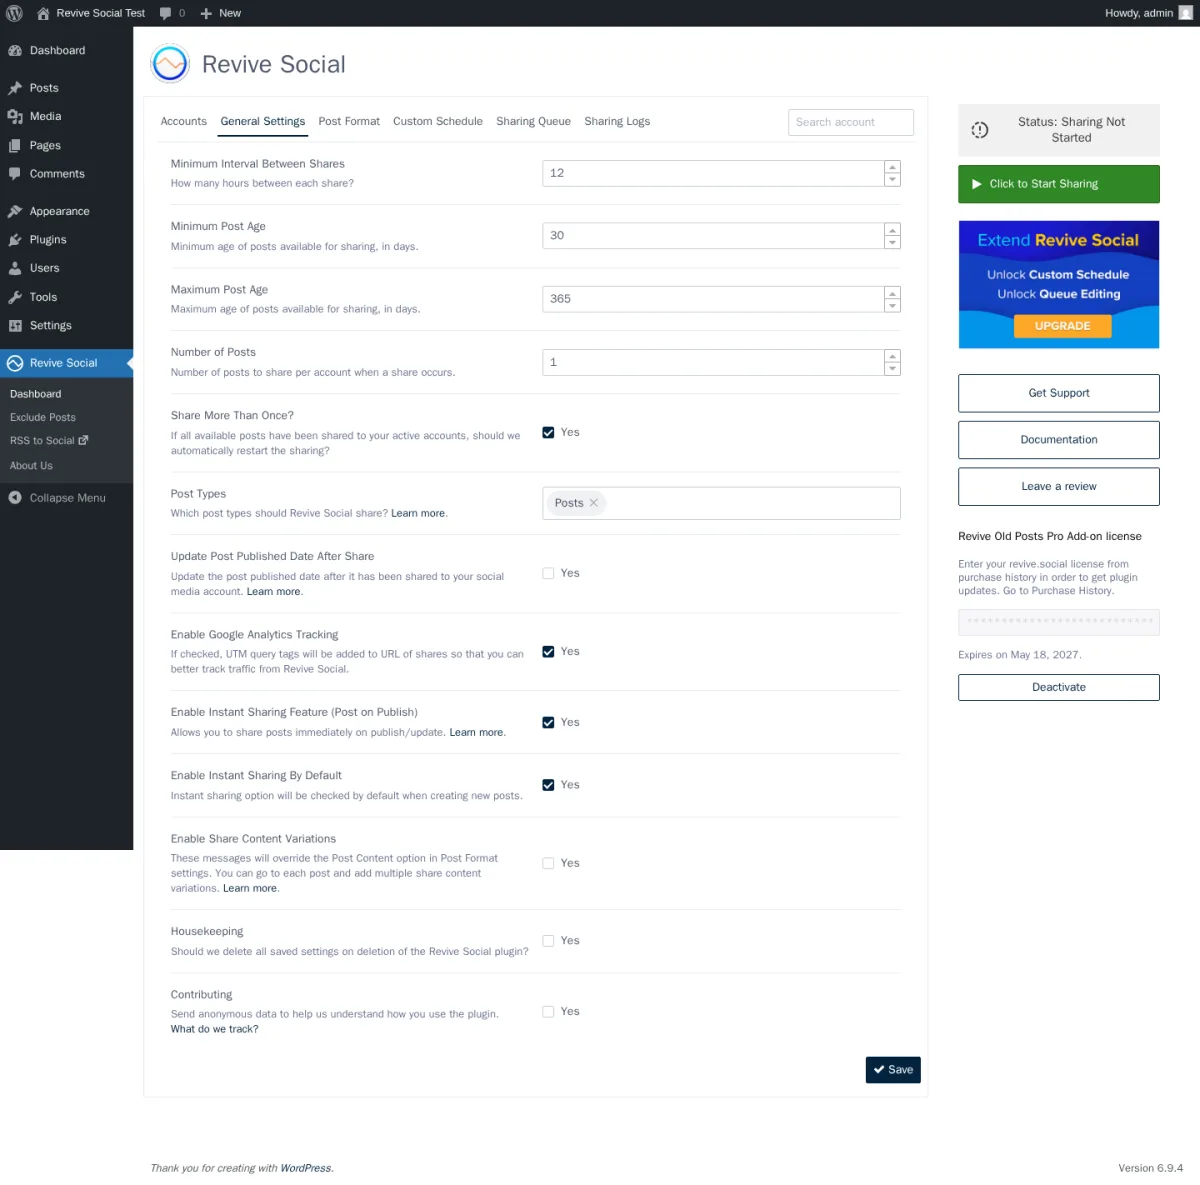Screen dimensions: 1200x1185
Task: Click the masked license key field
Action: pos(1059,622)
